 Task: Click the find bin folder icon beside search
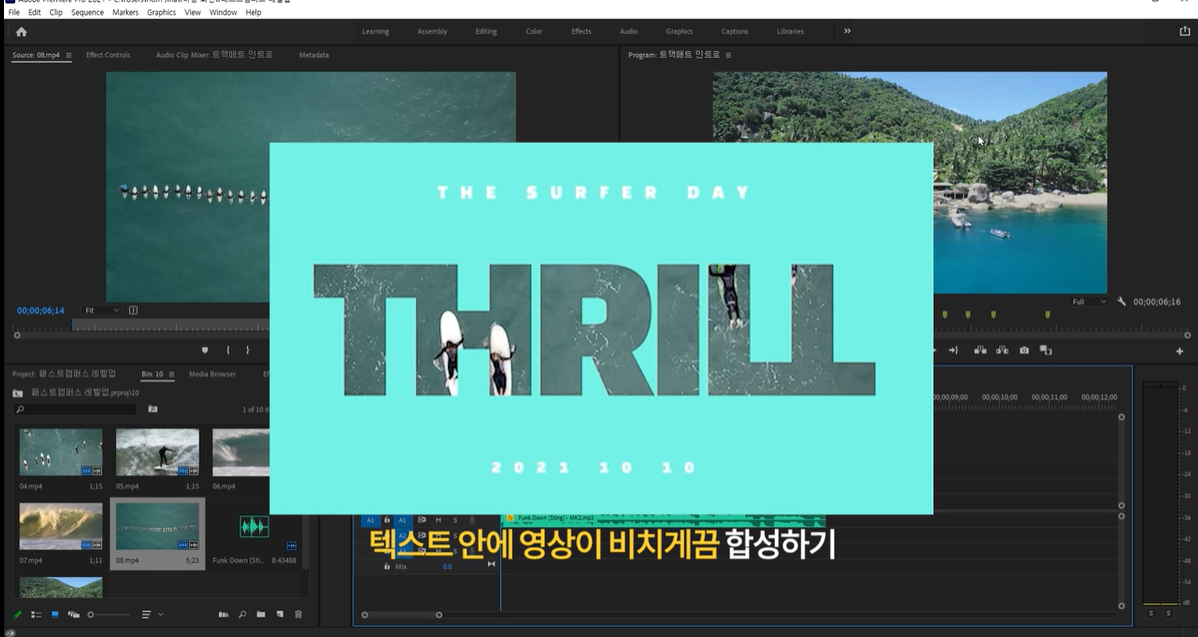pos(153,409)
